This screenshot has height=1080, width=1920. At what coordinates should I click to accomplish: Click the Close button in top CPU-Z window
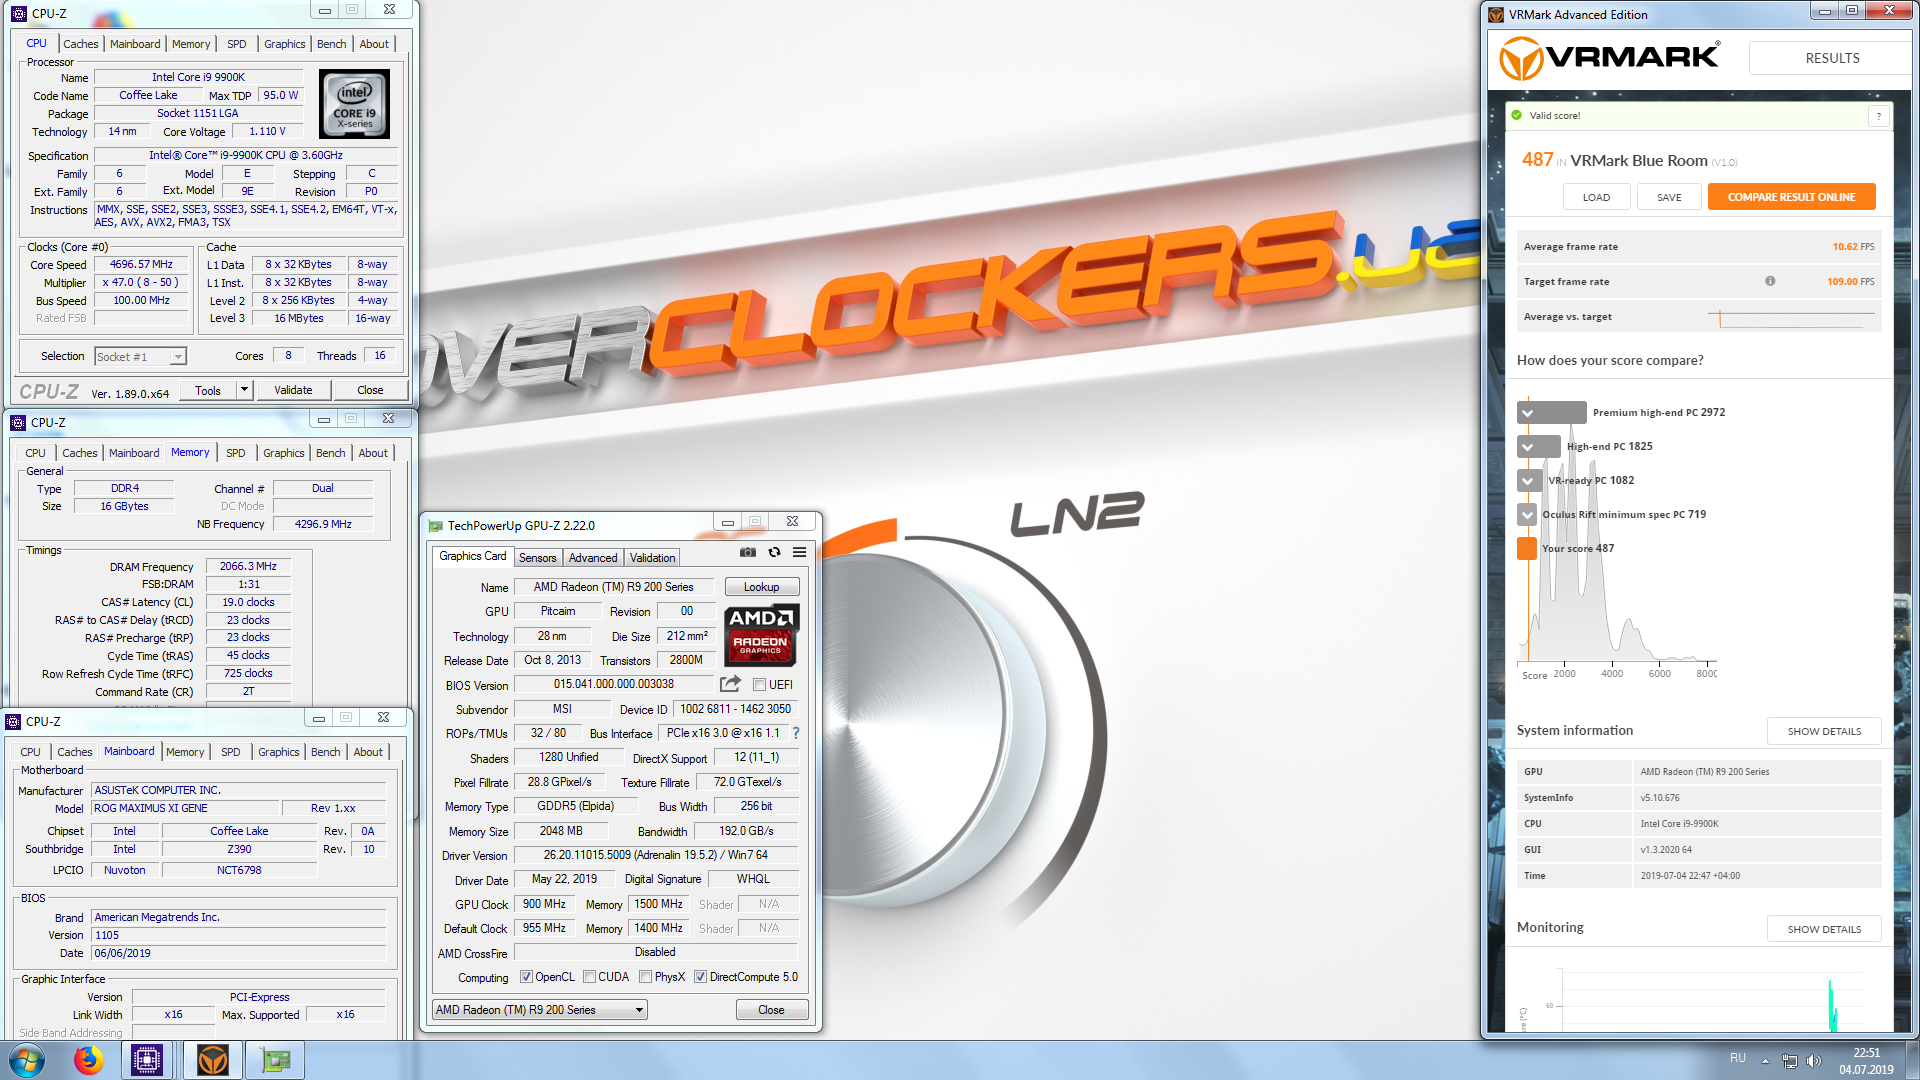click(x=370, y=390)
